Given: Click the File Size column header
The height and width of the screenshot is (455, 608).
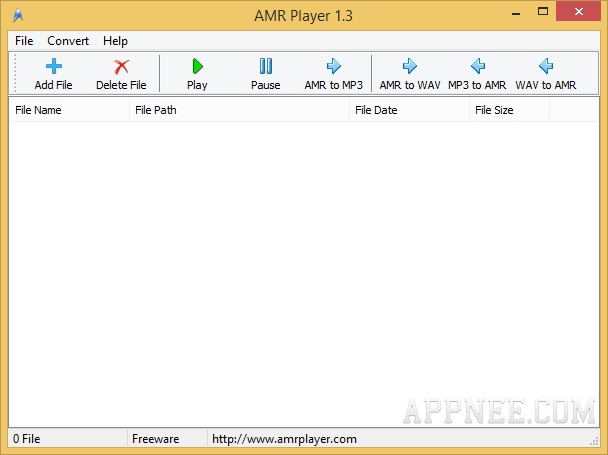Looking at the screenshot, I should tap(510, 110).
